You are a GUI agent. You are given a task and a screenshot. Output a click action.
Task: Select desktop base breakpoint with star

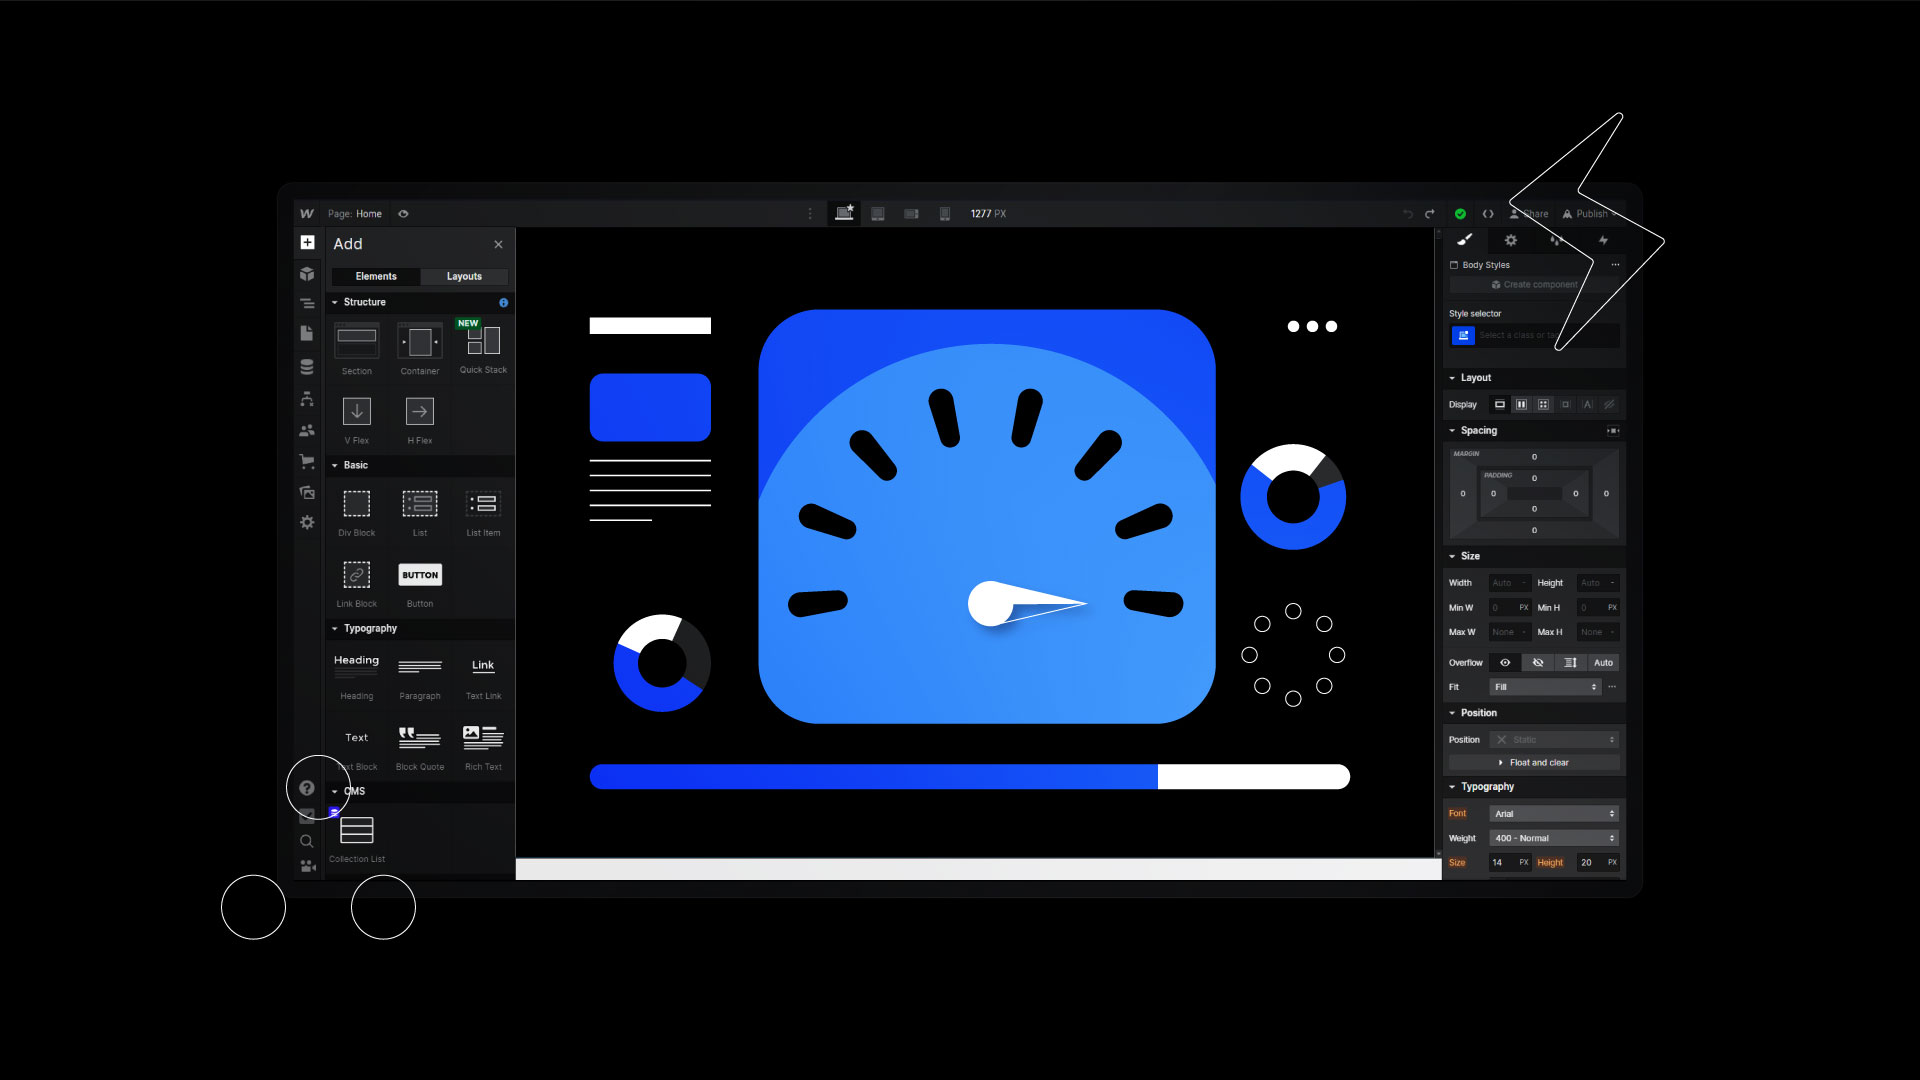click(844, 213)
